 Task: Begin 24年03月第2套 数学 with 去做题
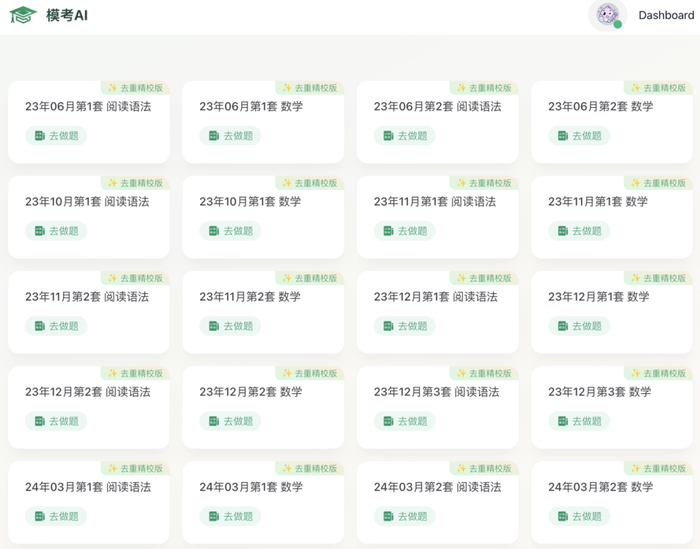point(579,516)
